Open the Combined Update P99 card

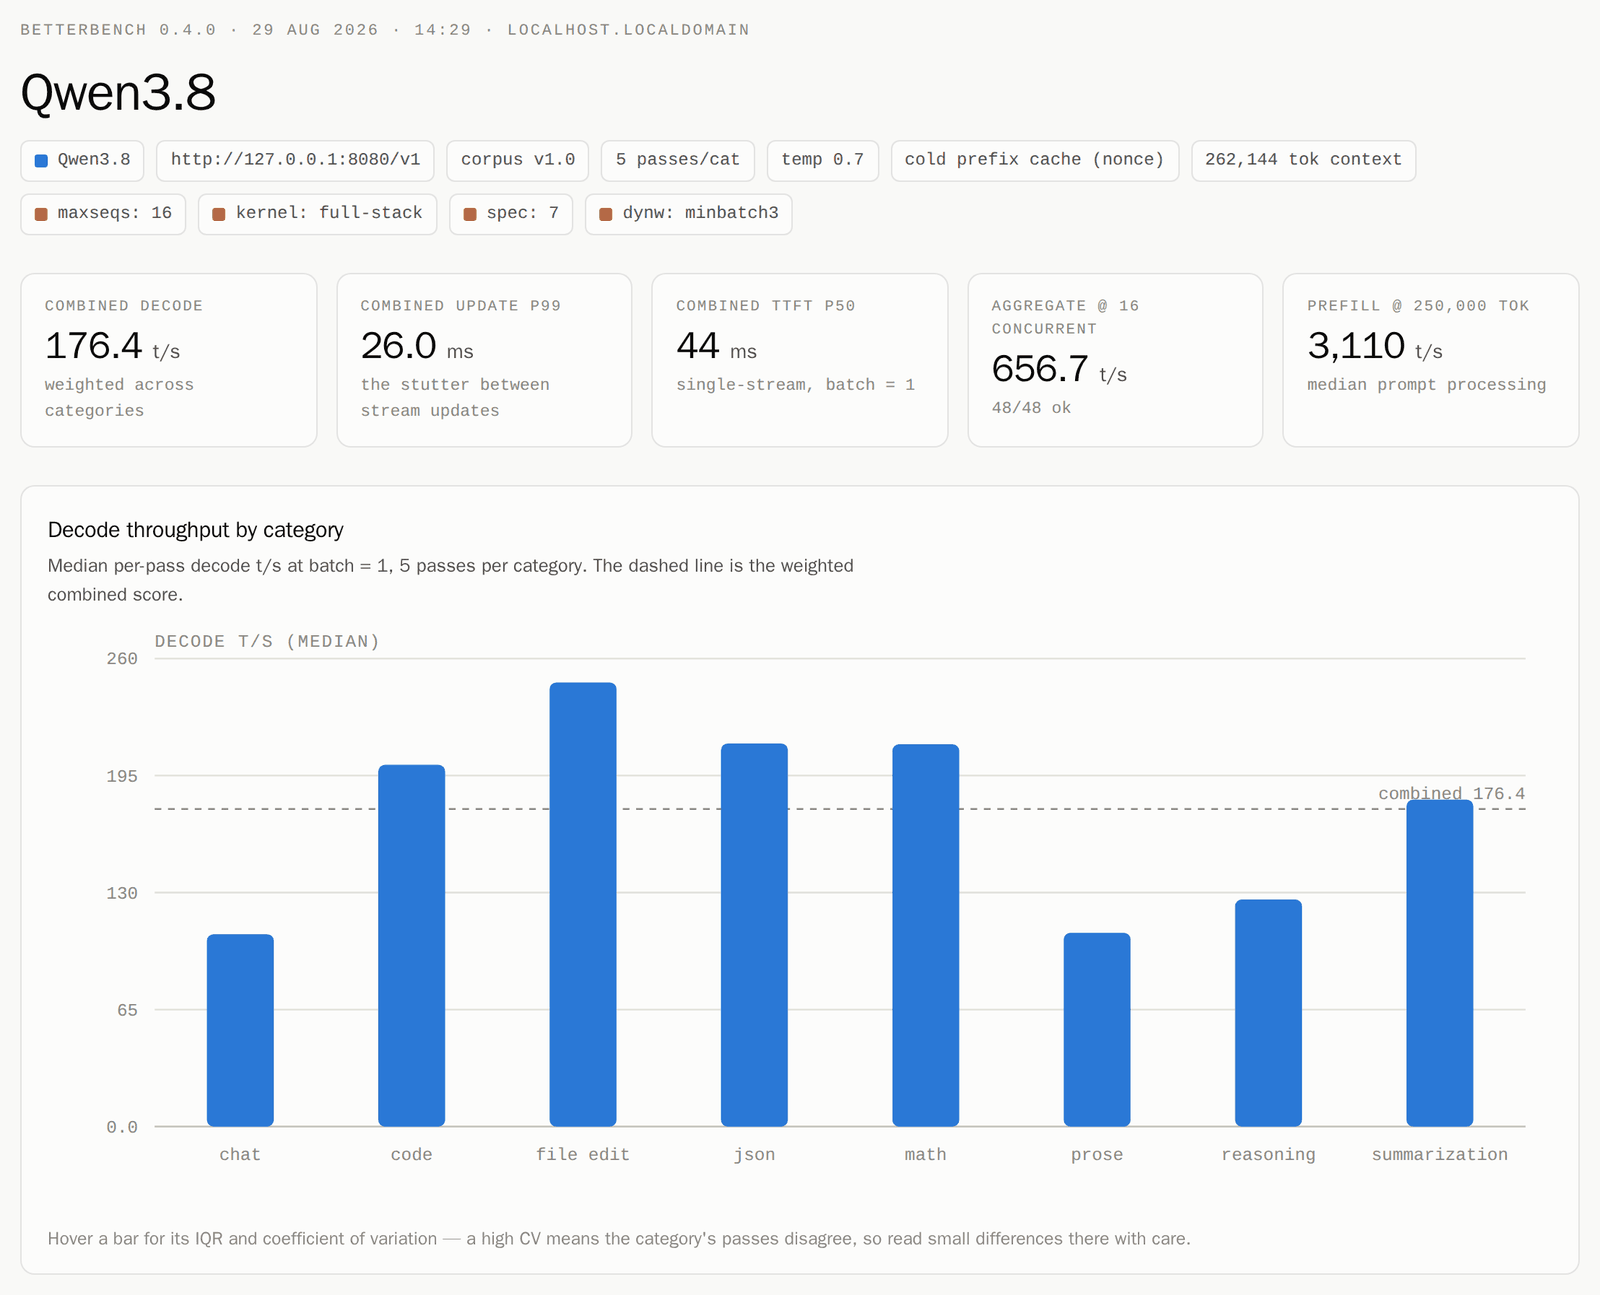(484, 360)
